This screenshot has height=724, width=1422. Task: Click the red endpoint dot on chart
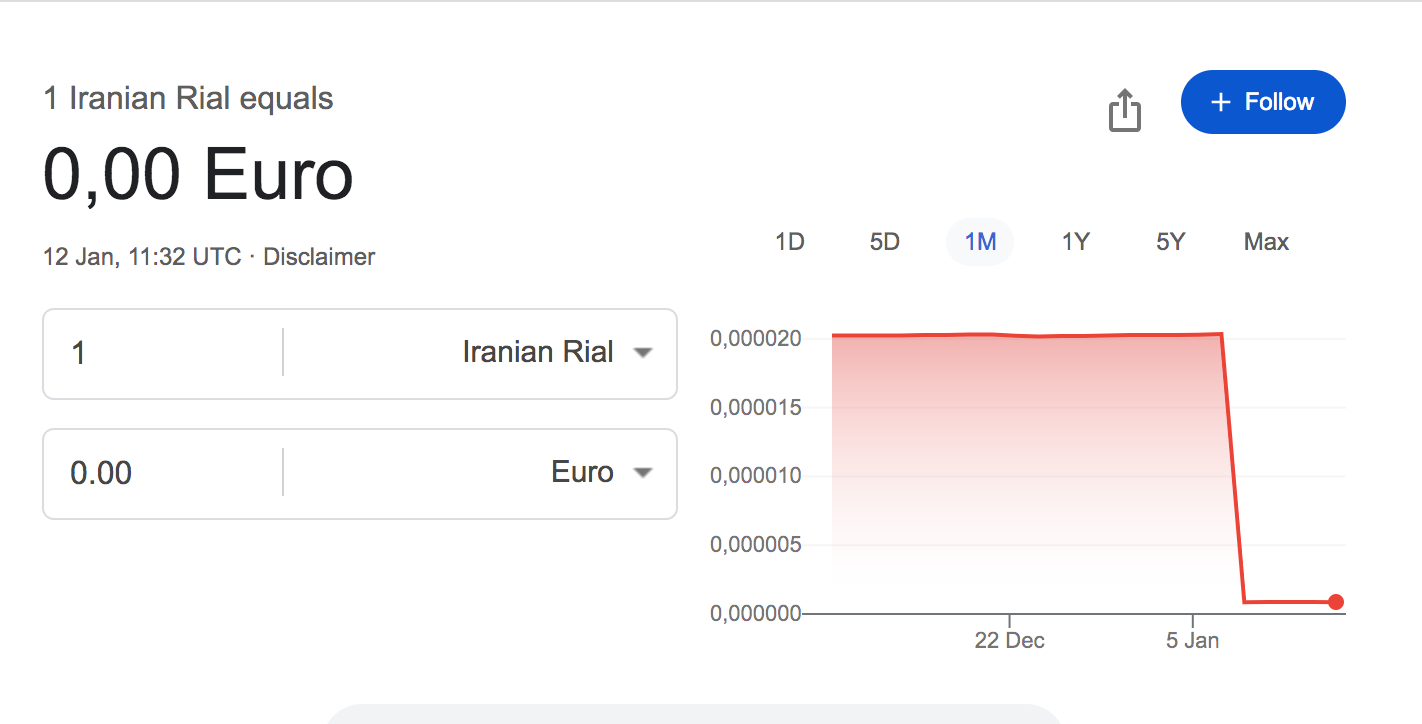pos(1336,602)
